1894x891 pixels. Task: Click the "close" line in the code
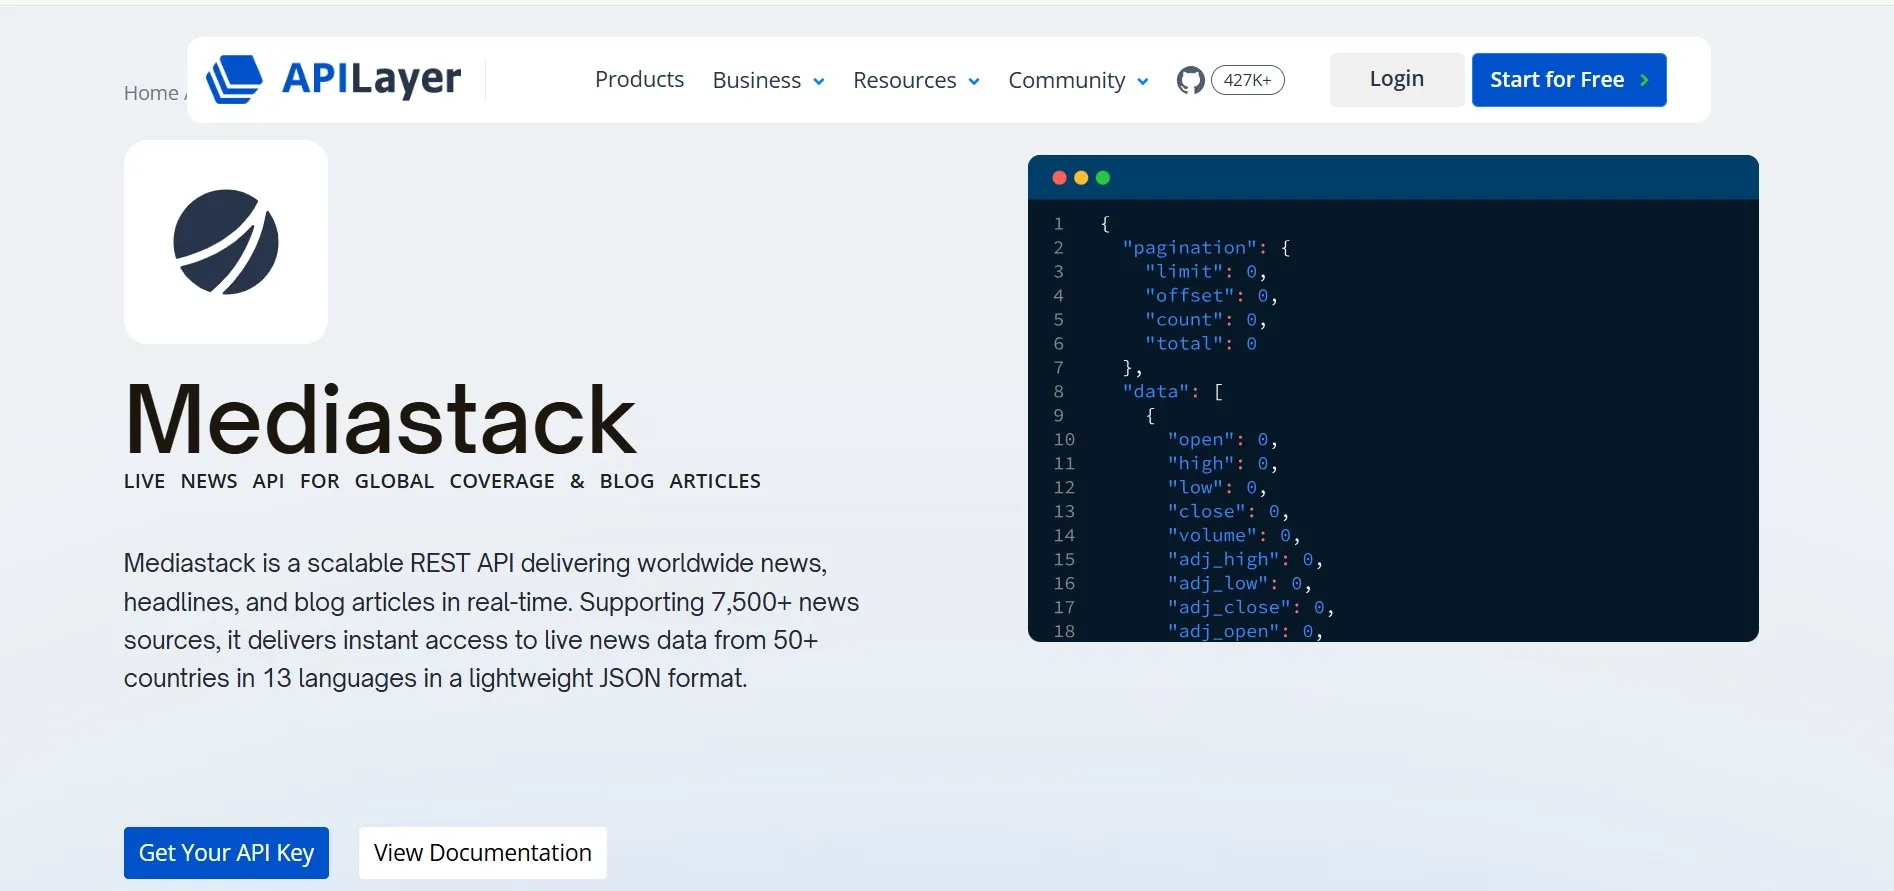(x=1228, y=511)
